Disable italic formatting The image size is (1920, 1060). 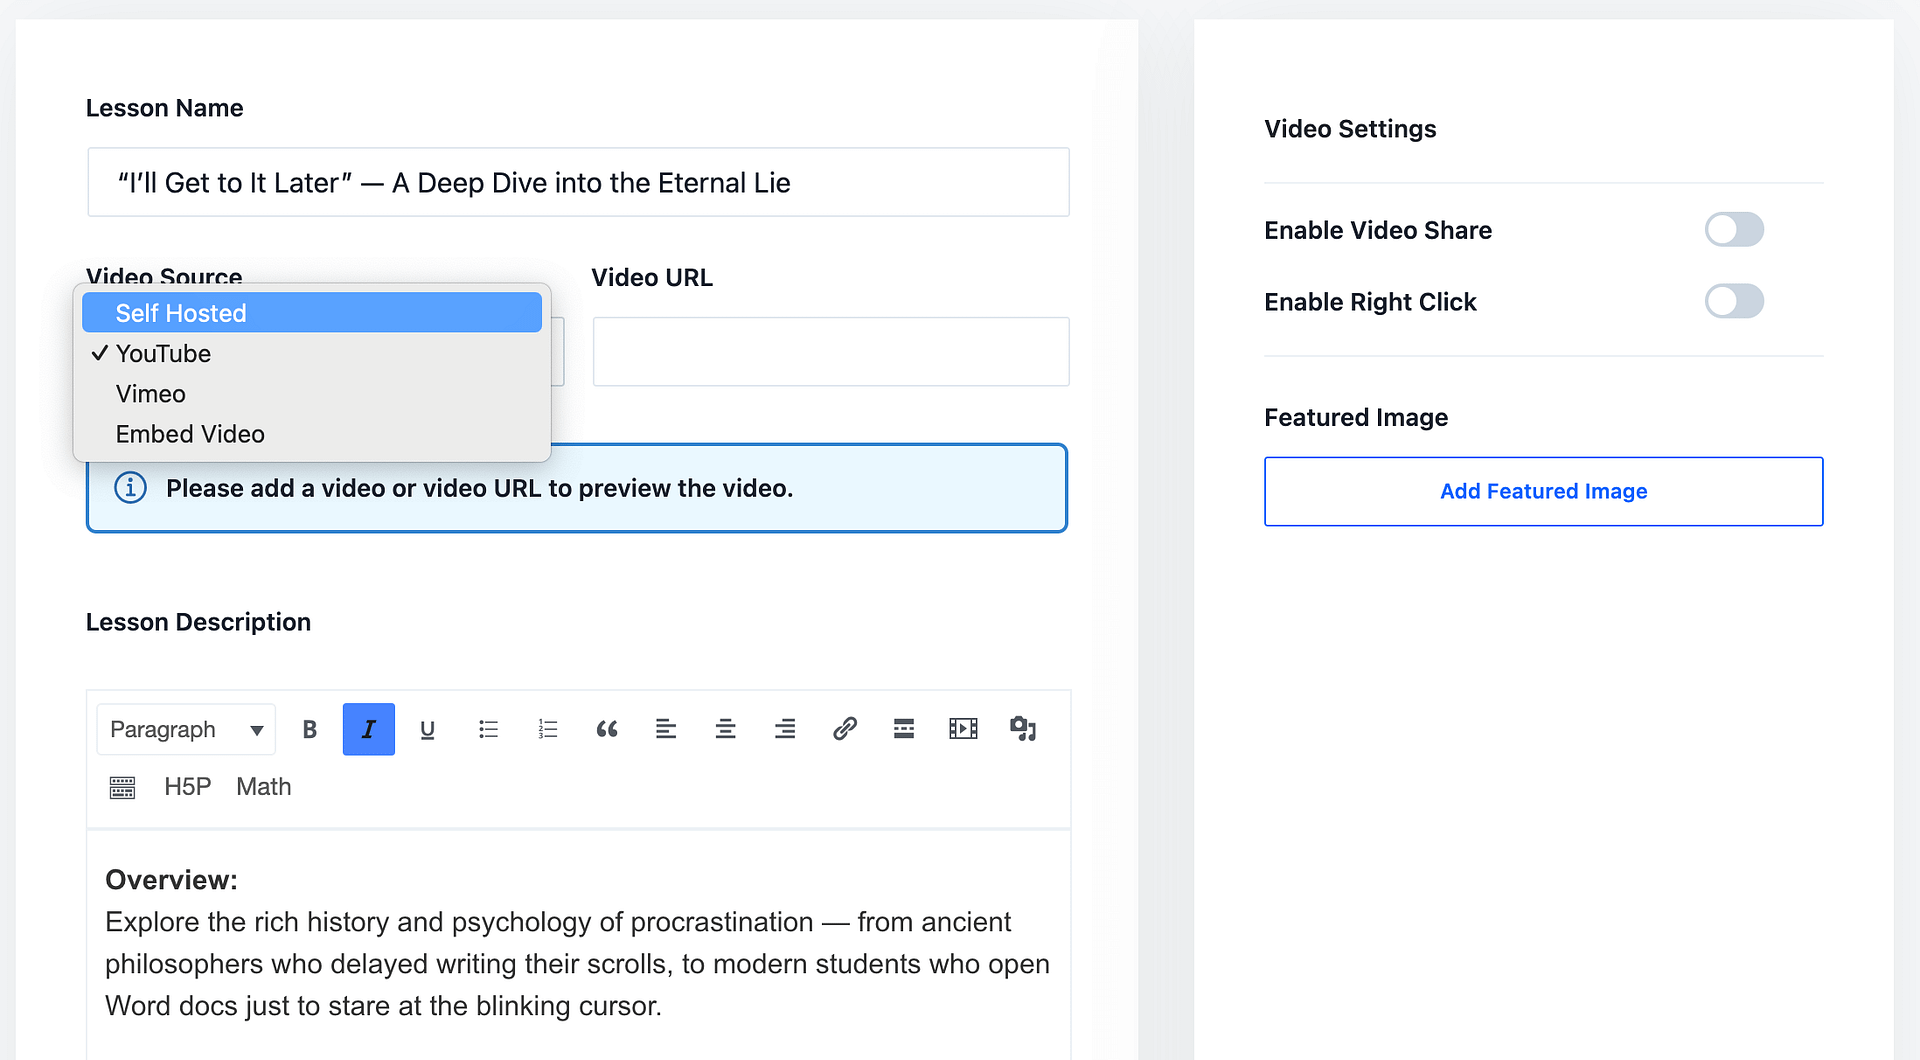pyautogui.click(x=368, y=729)
